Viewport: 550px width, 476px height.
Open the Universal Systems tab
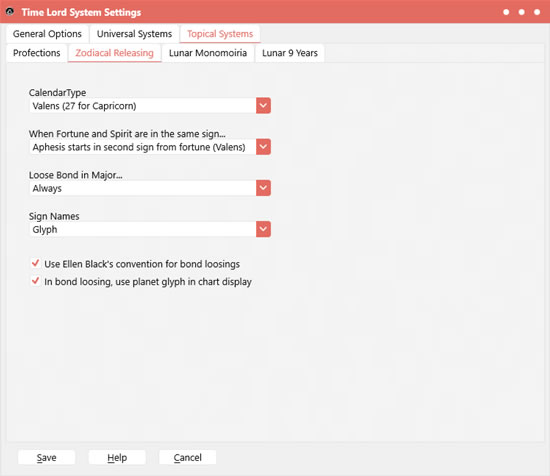point(134,34)
